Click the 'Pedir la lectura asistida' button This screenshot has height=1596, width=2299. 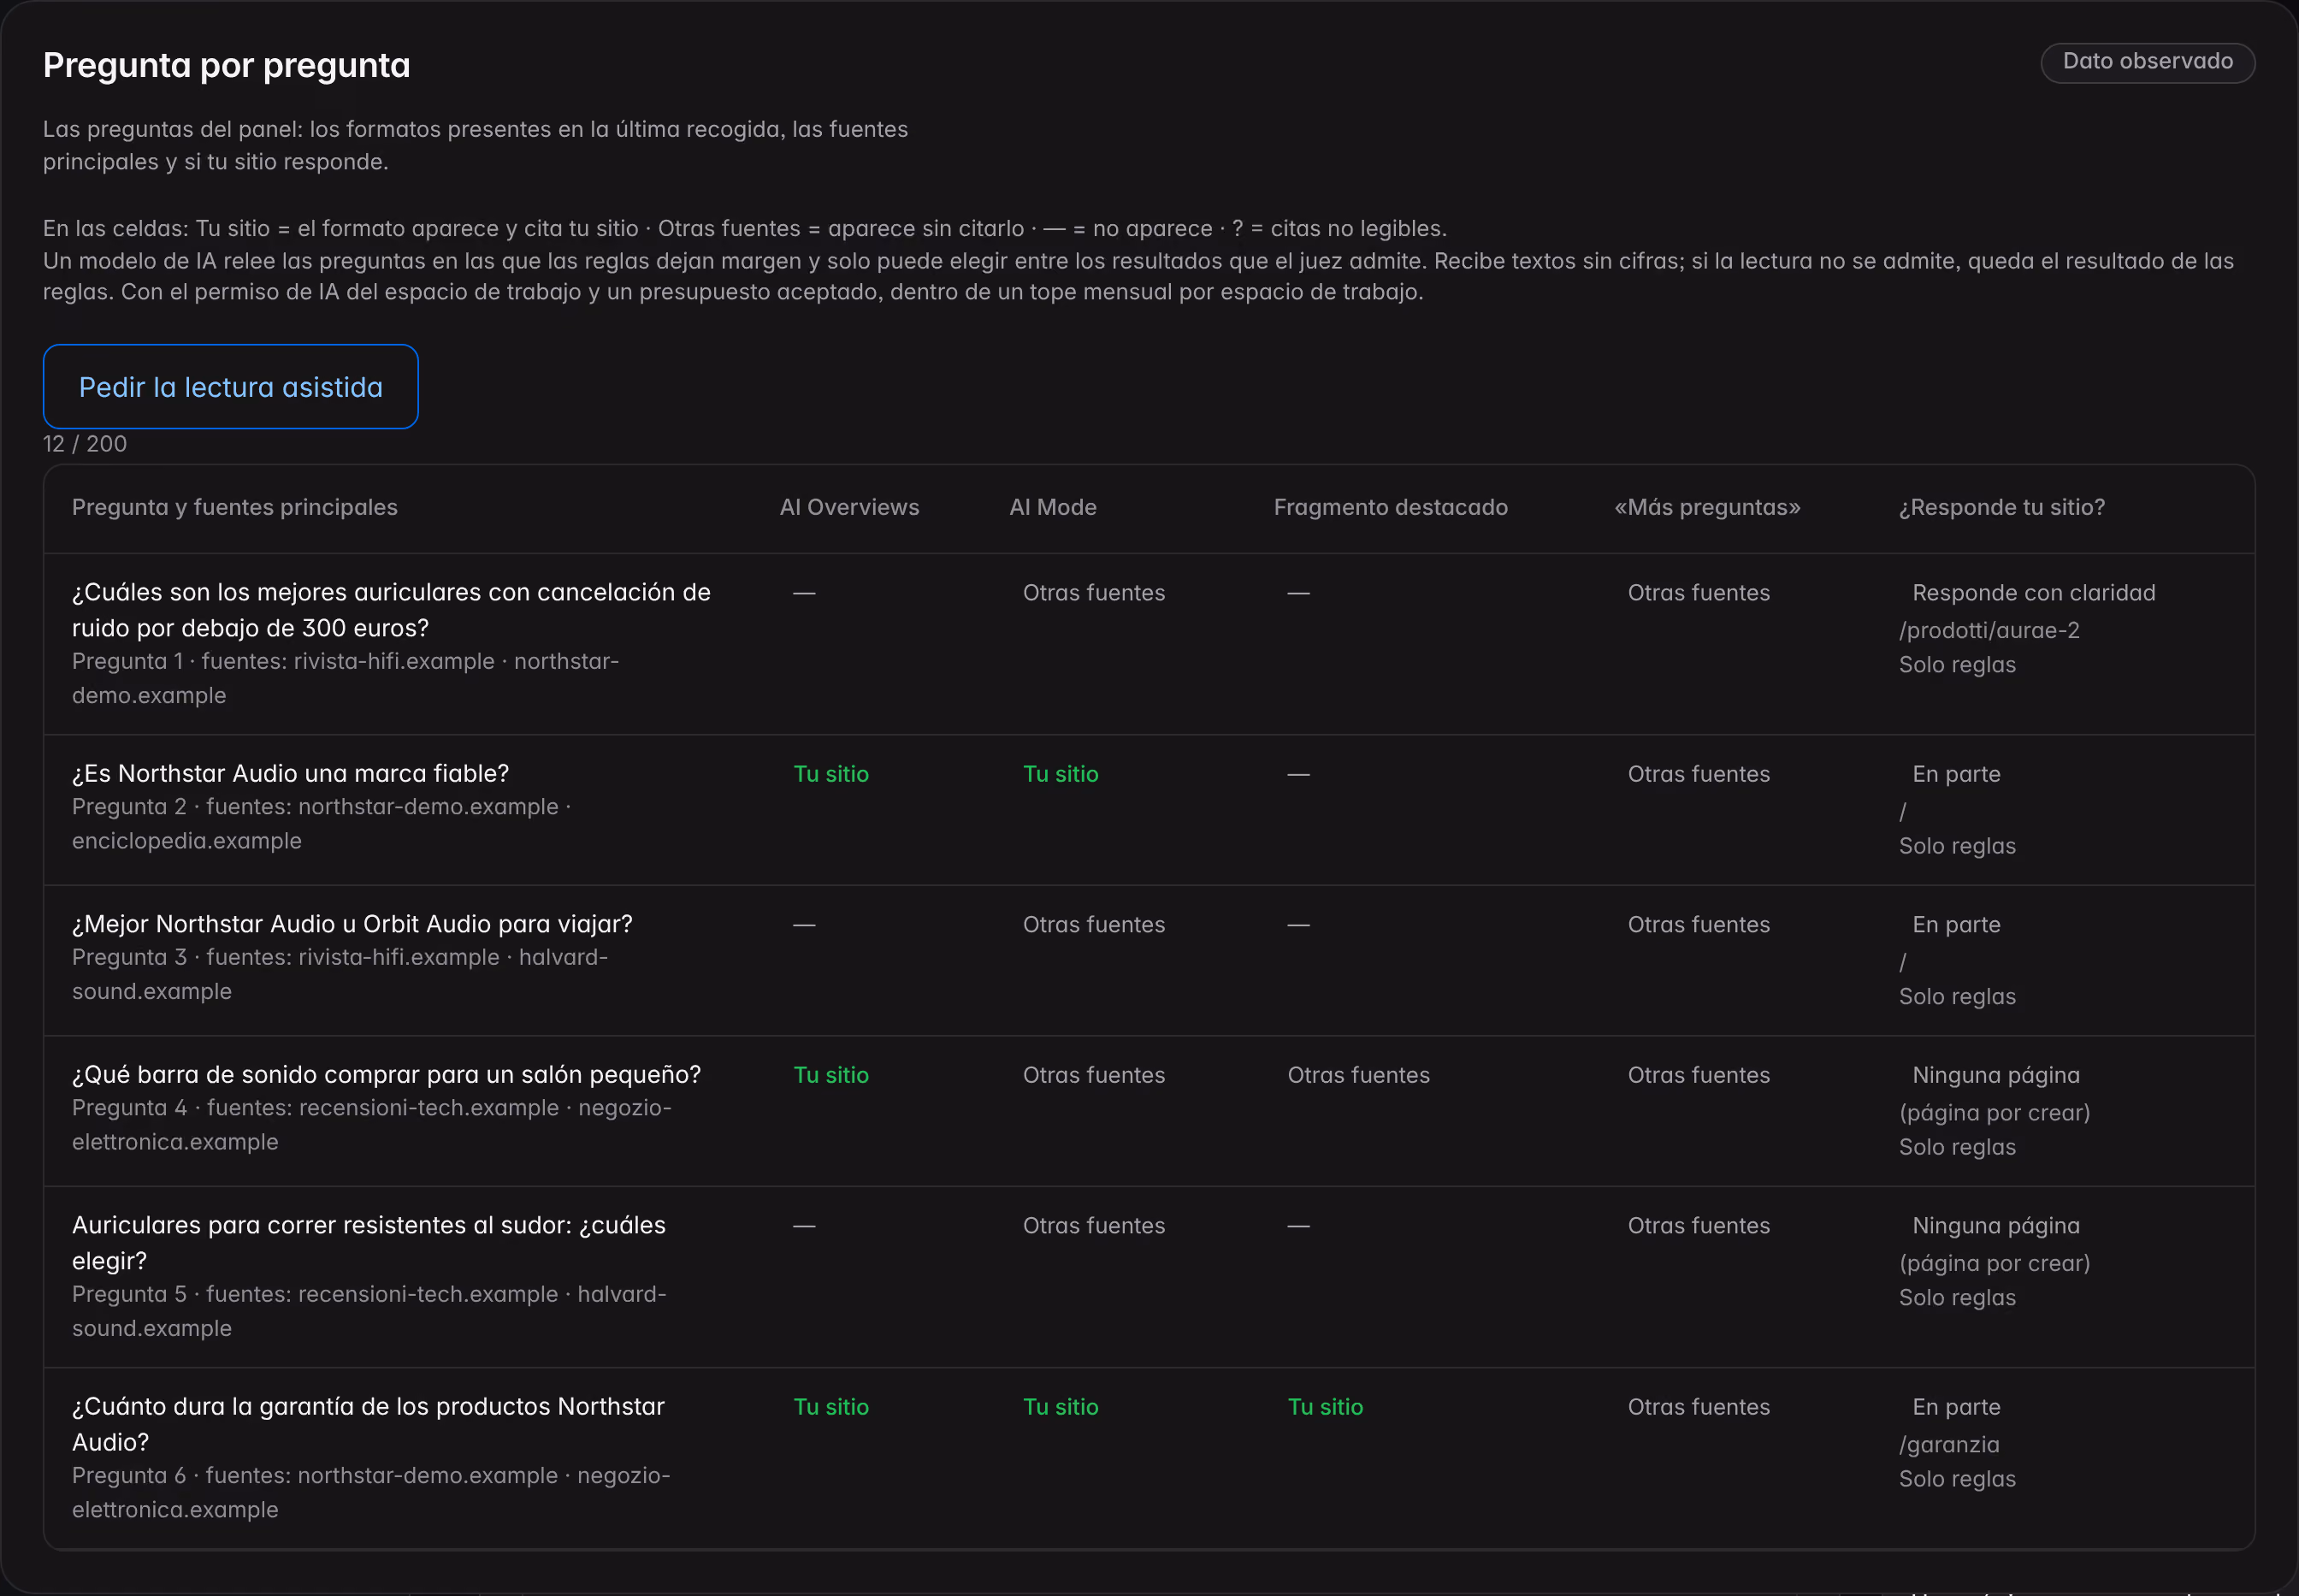230,387
